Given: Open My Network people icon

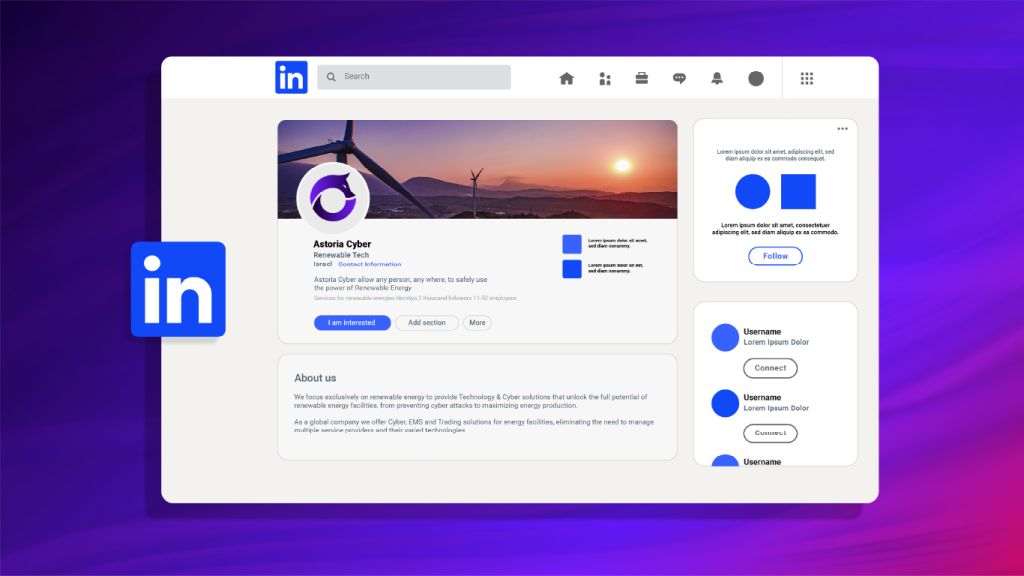Looking at the screenshot, I should click(604, 78).
